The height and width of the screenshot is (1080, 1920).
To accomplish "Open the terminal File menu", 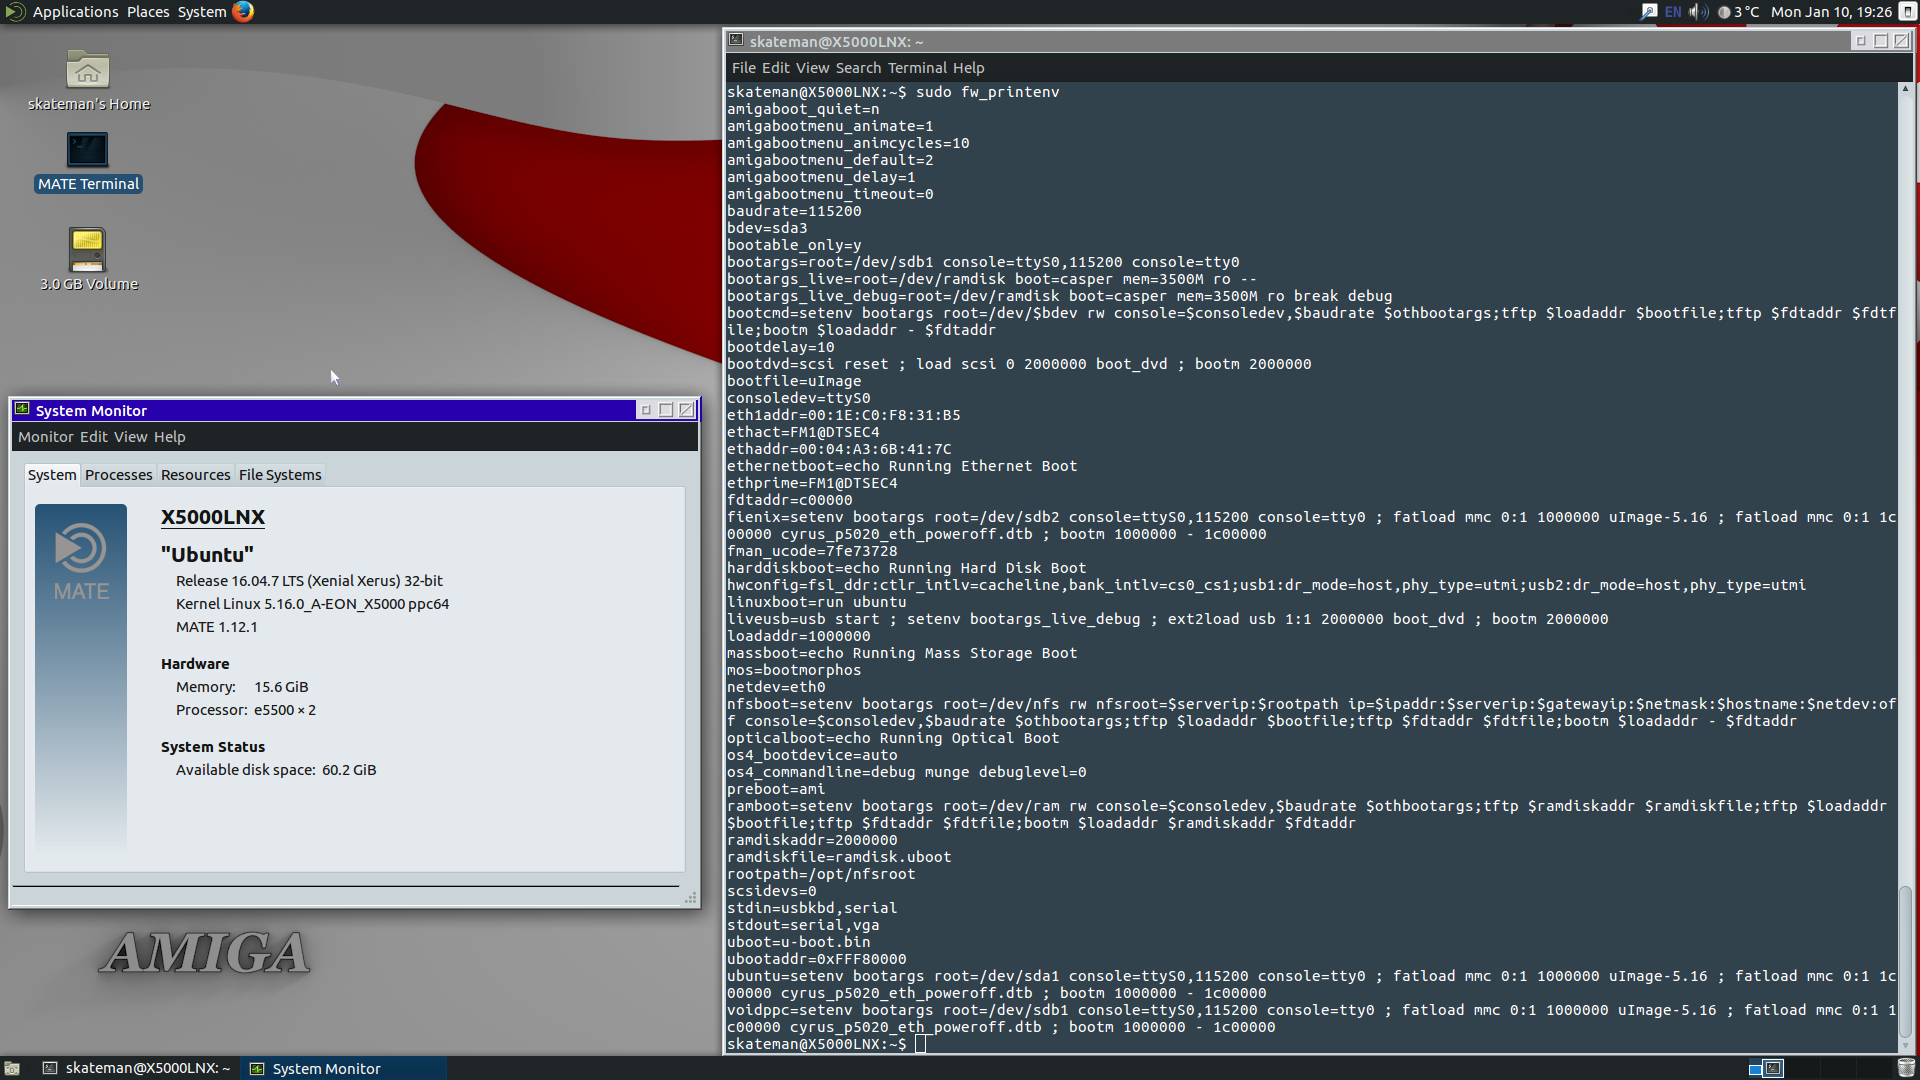I will click(744, 68).
